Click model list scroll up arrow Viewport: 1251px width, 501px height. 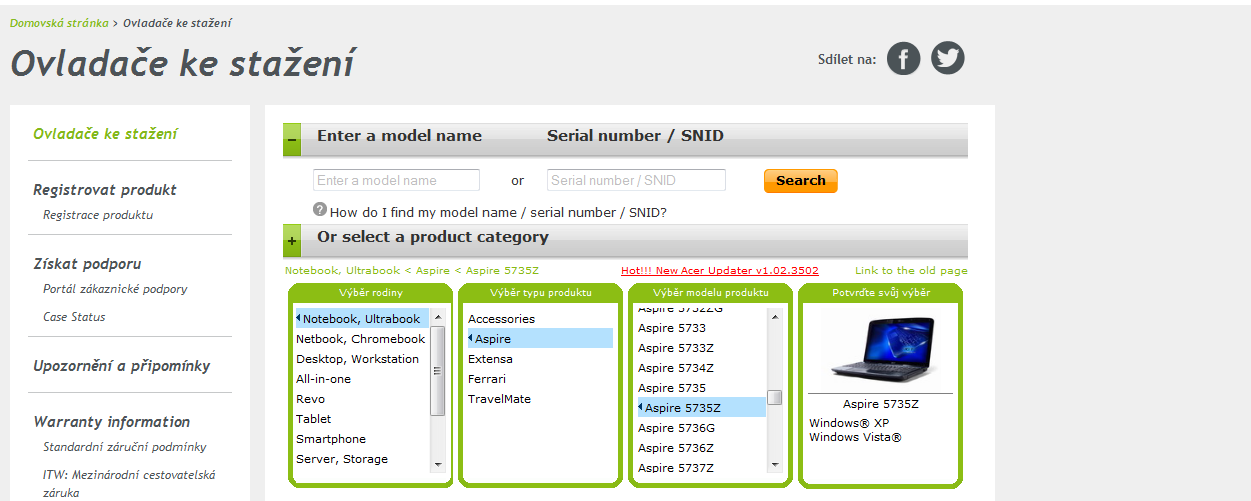coord(774,316)
